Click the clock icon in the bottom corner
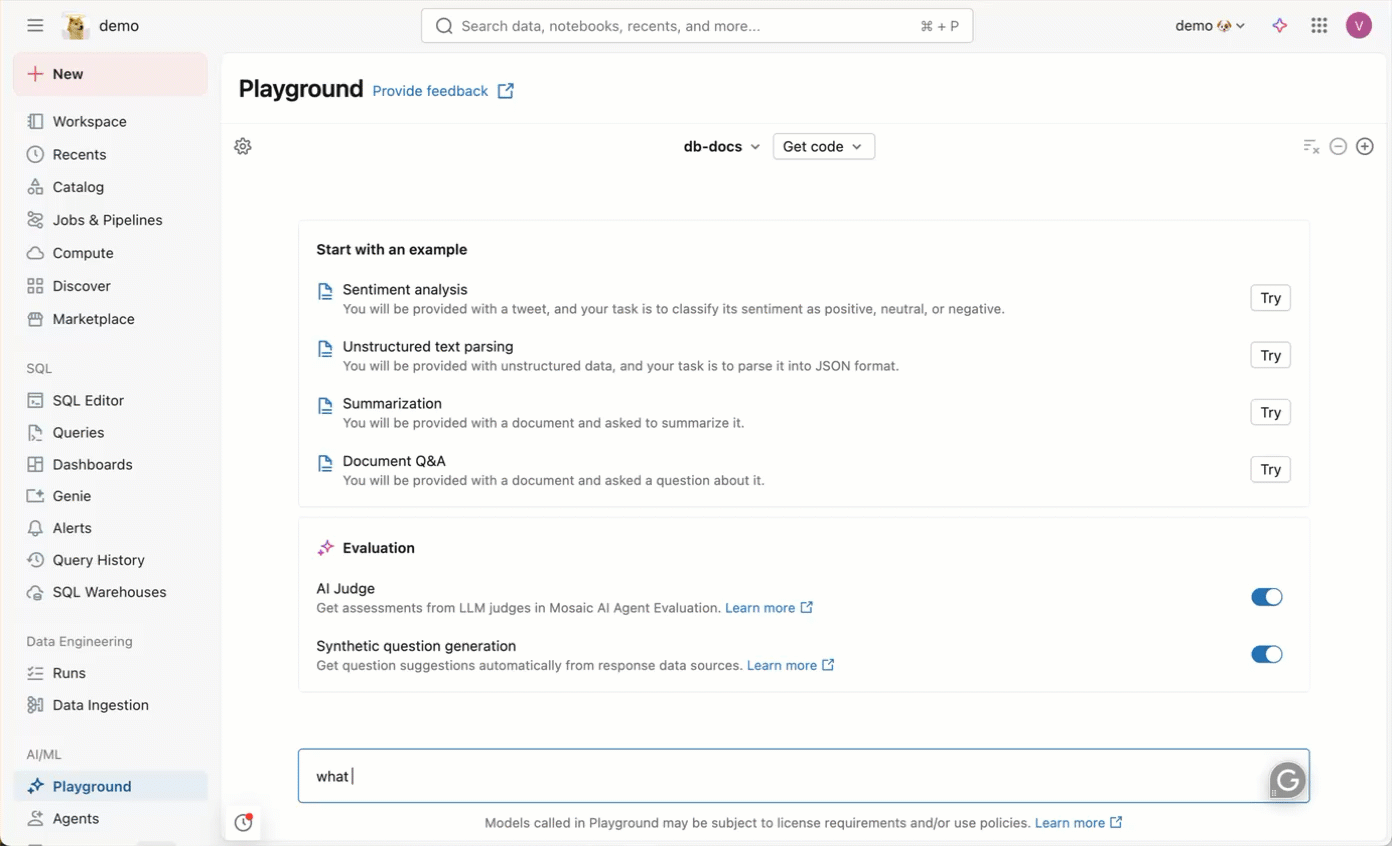Viewport: 1392px width, 846px height. [243, 822]
